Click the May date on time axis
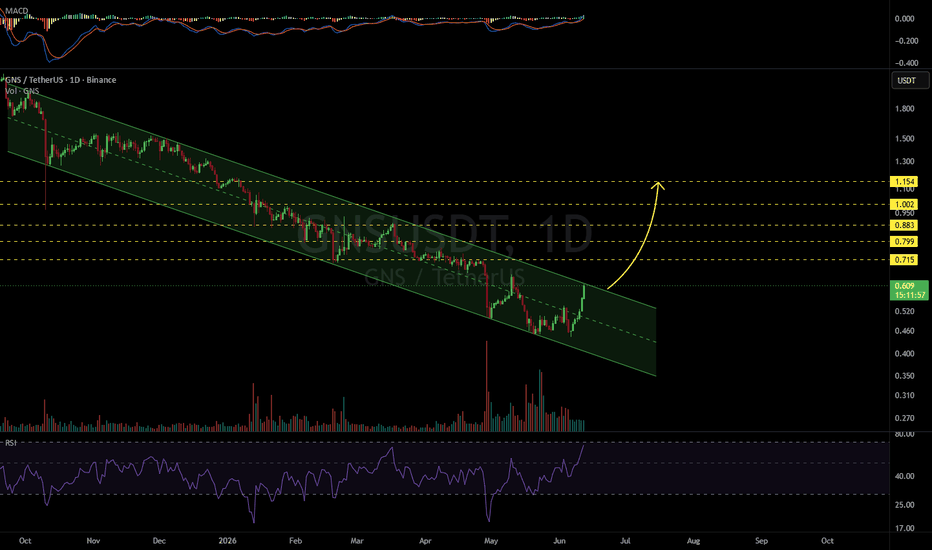 [491, 540]
